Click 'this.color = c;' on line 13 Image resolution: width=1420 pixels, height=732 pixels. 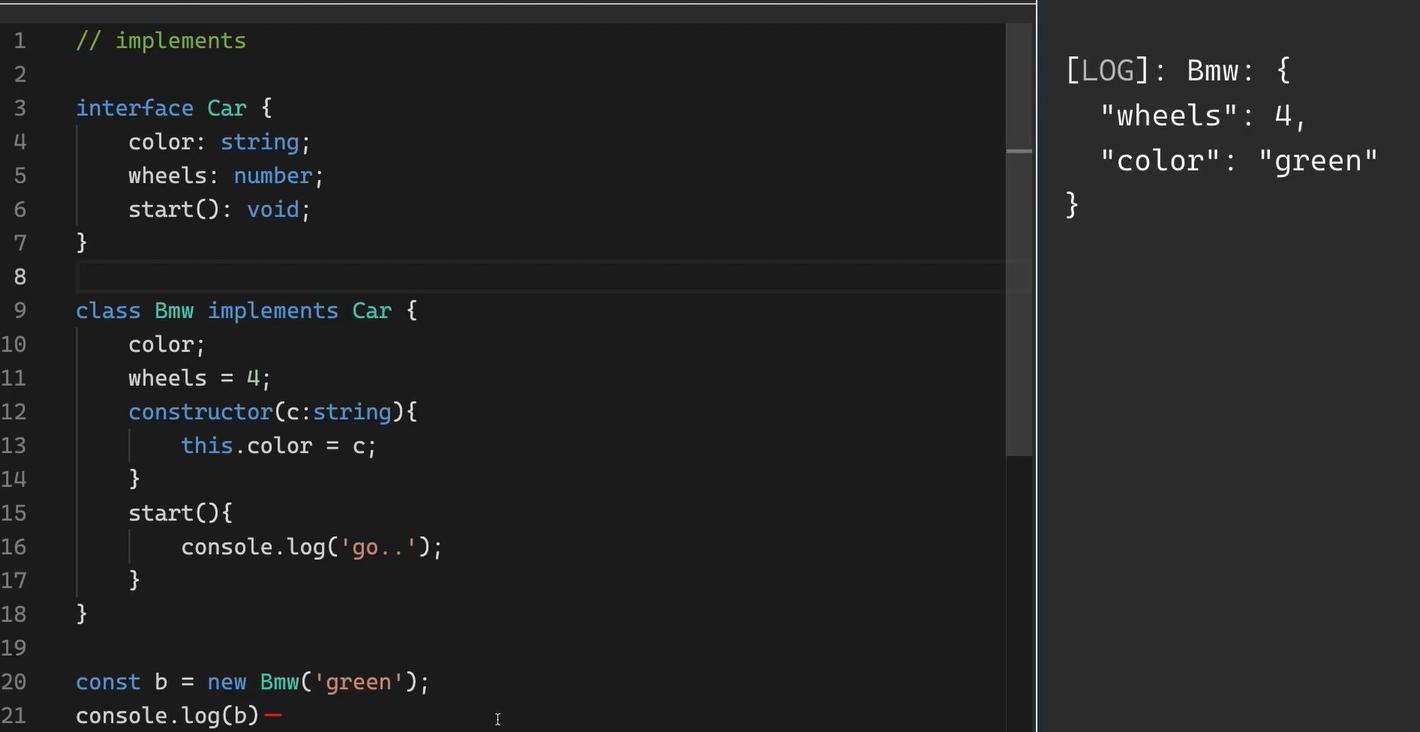point(279,446)
